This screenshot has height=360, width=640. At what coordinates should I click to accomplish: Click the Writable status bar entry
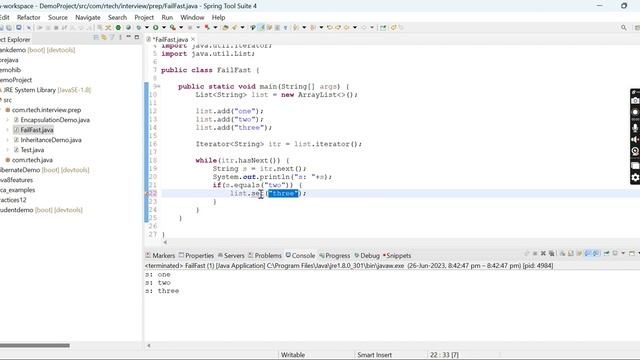(x=293, y=355)
